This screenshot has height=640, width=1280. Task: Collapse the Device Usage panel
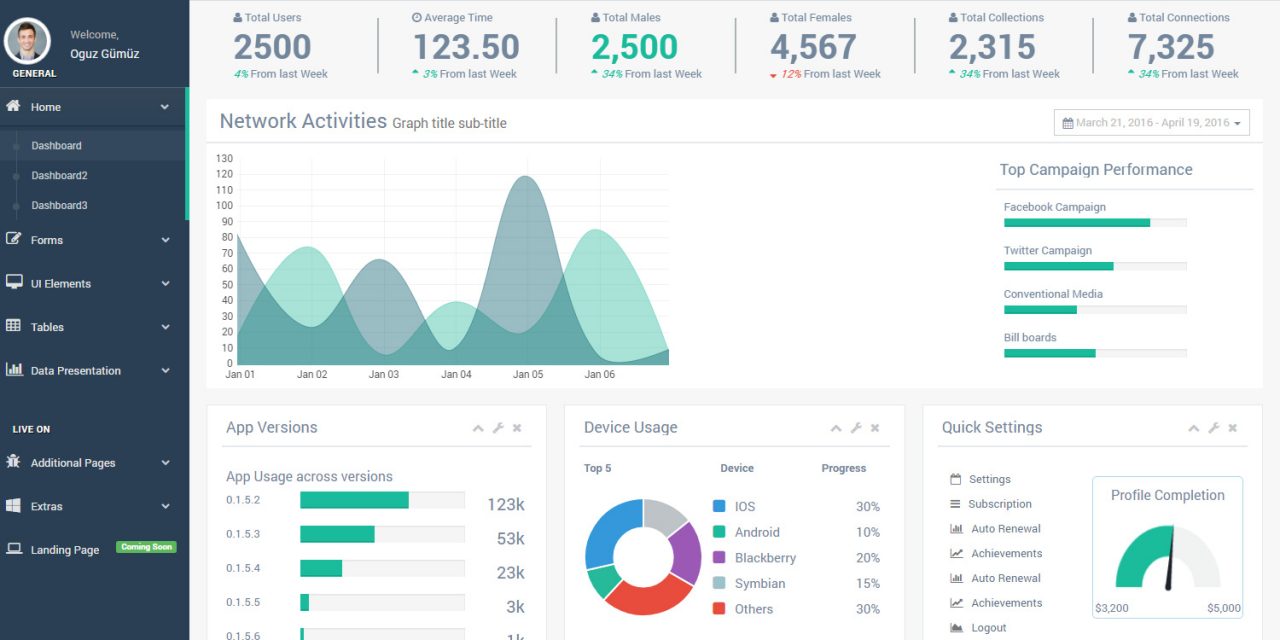[836, 428]
